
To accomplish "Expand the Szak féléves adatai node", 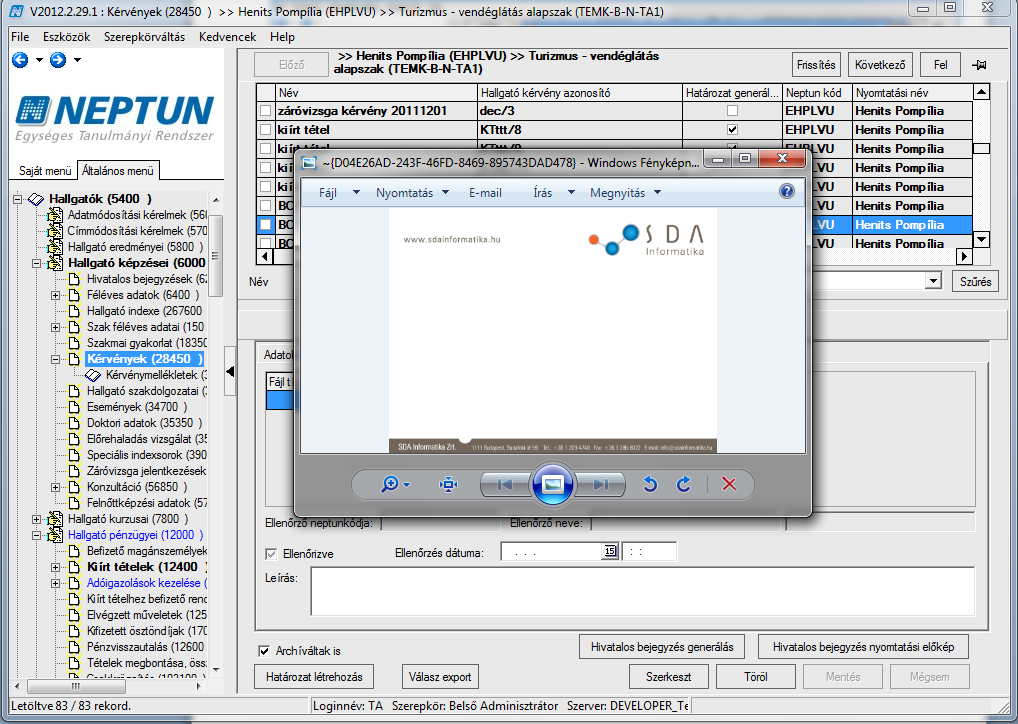I will (56, 327).
